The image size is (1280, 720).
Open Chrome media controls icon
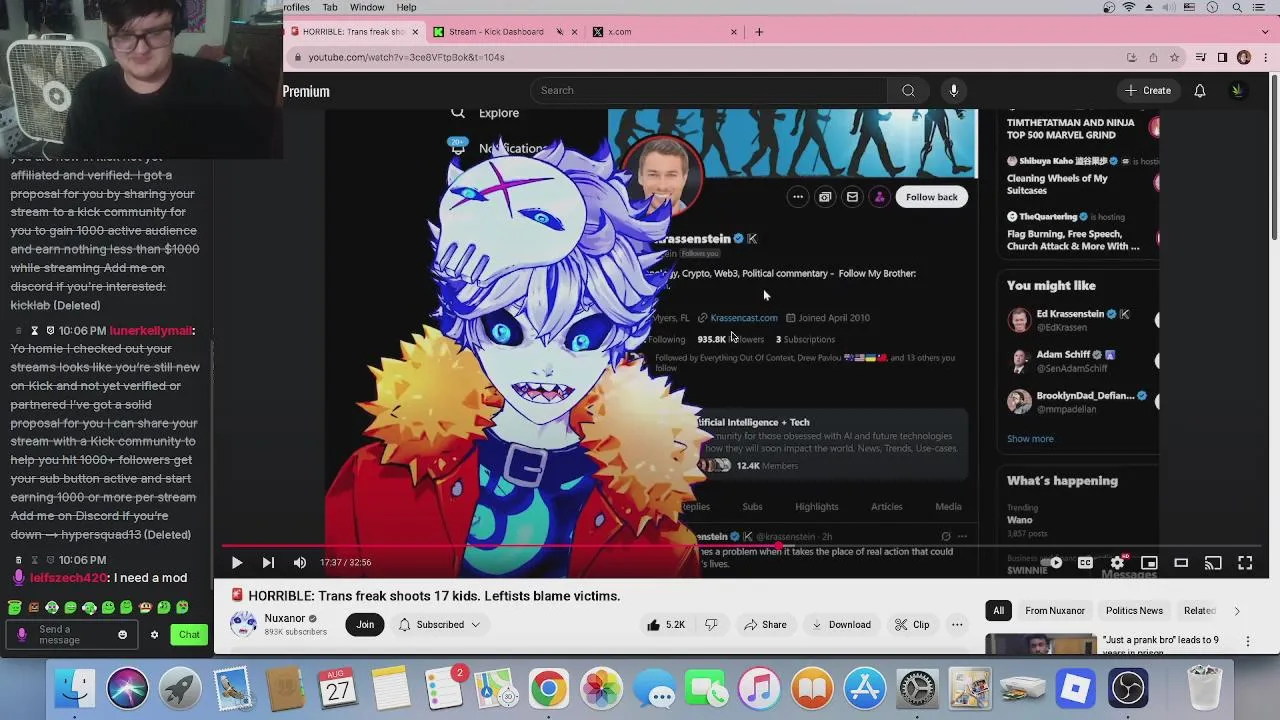click(1201, 57)
